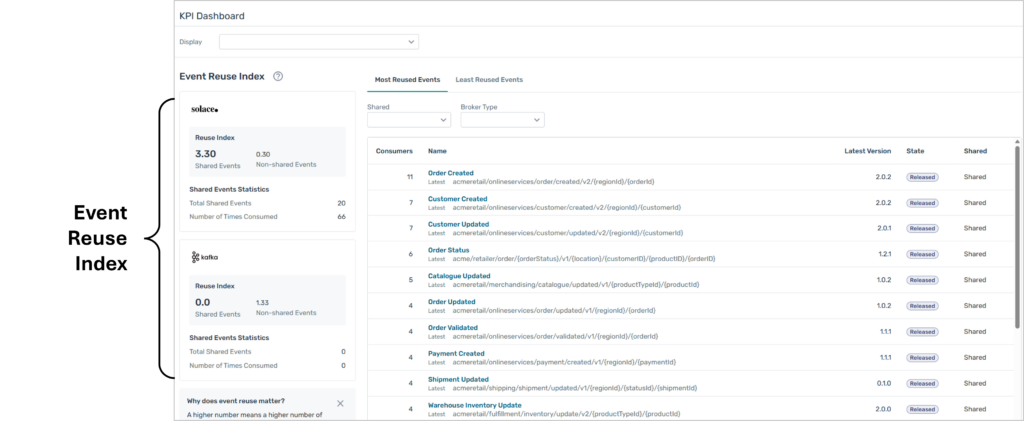Click the Released badge for Order Created
Viewport: 1024px width, 421px height.
click(922, 177)
